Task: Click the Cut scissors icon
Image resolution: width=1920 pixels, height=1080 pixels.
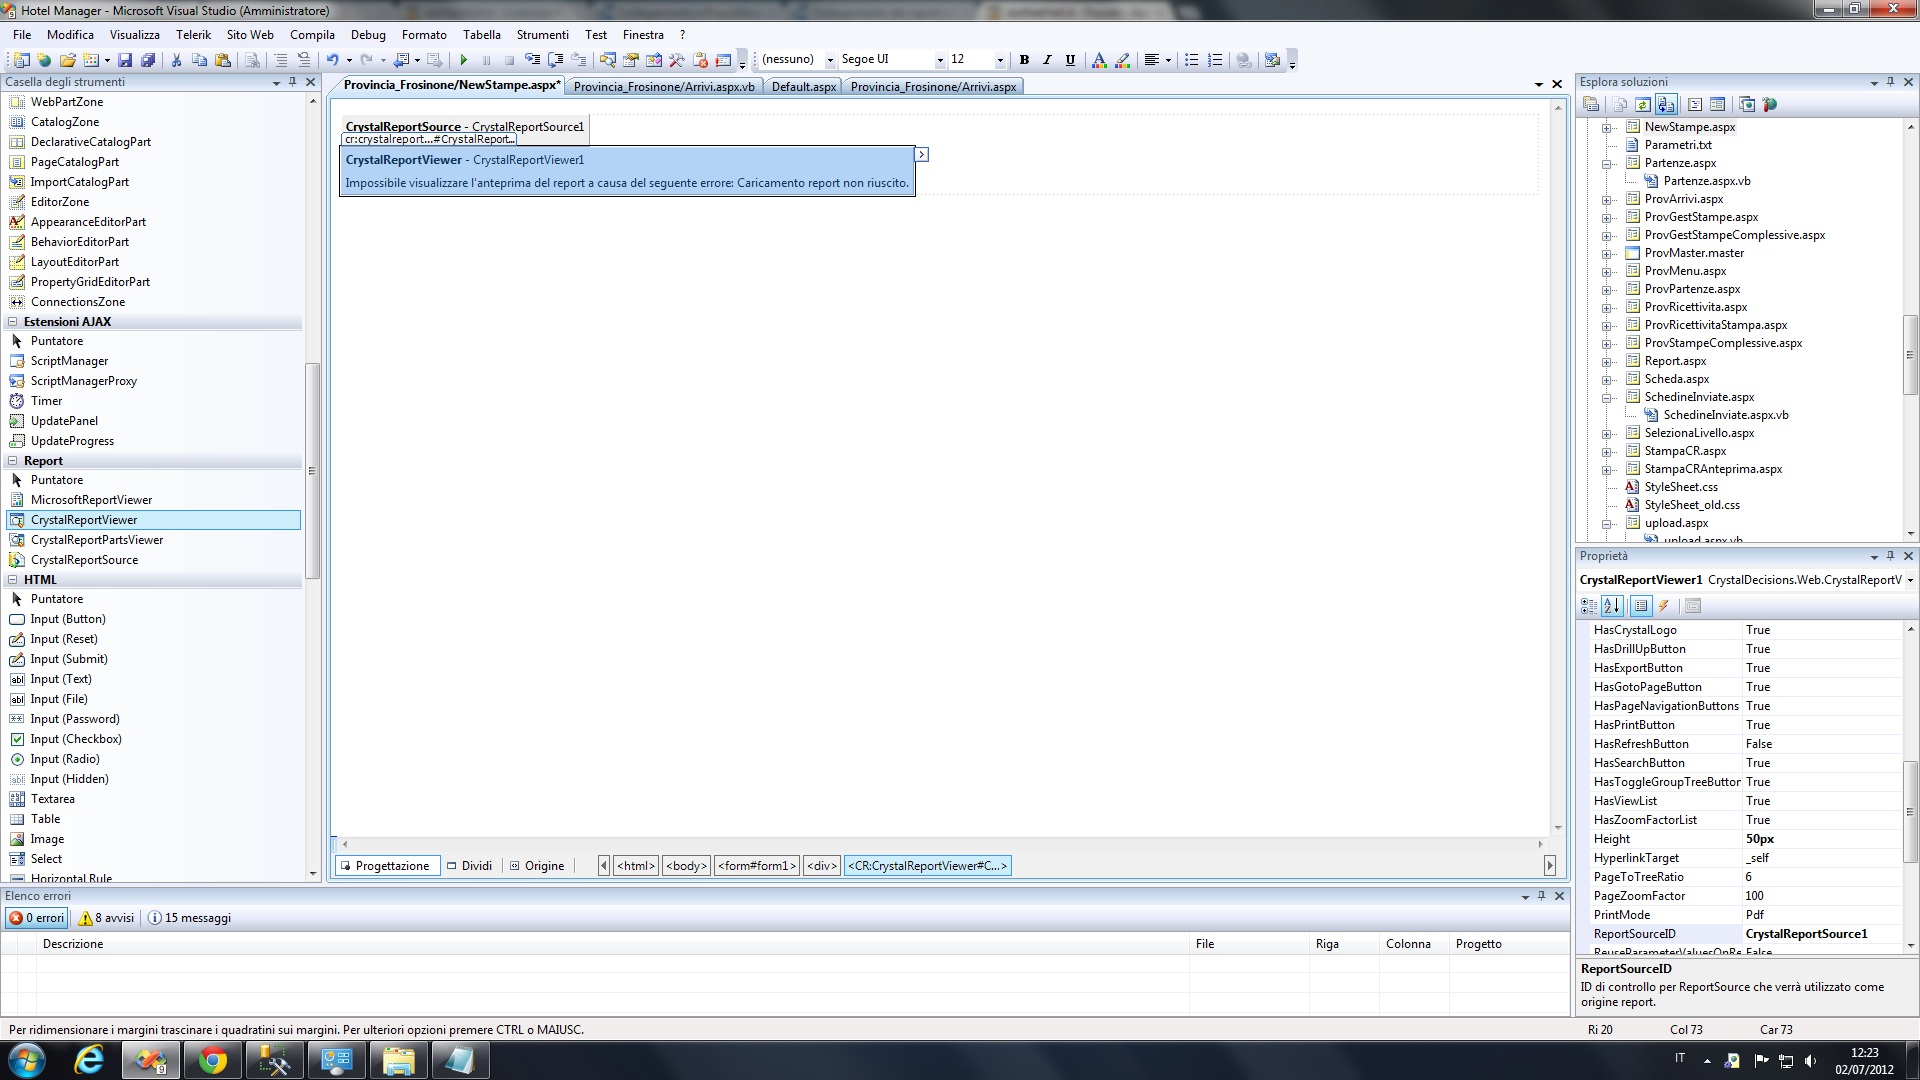Action: (x=176, y=60)
